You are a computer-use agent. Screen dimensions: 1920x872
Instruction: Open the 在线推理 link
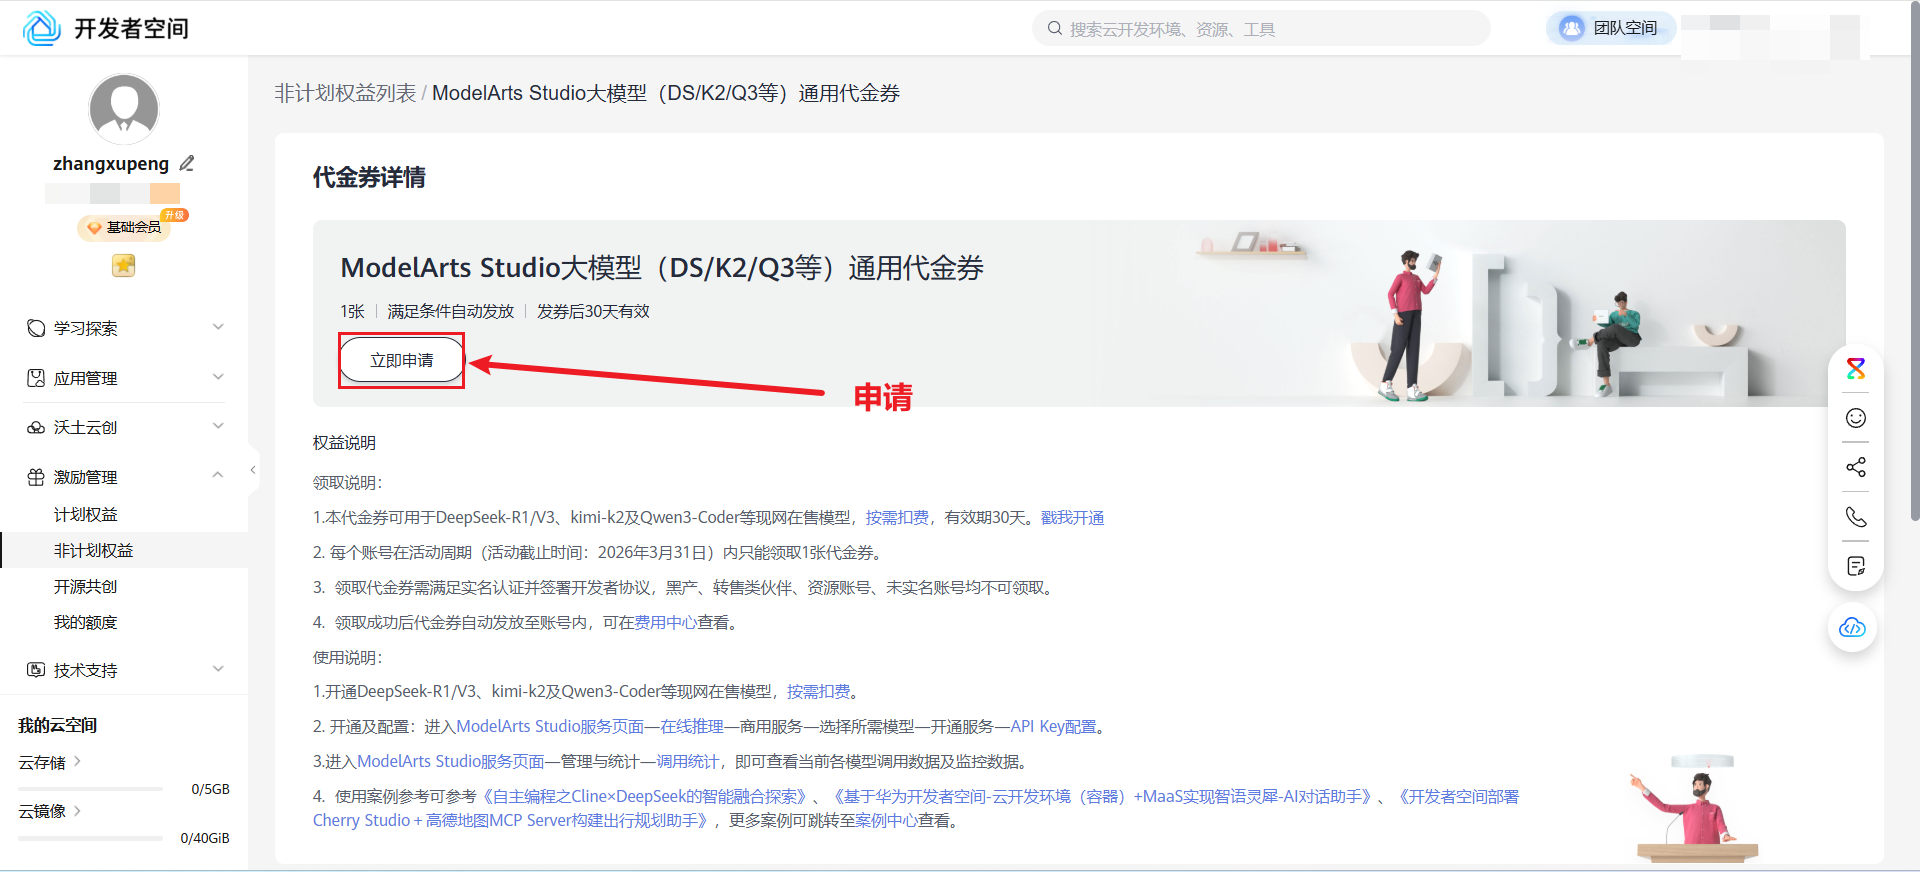point(692,726)
